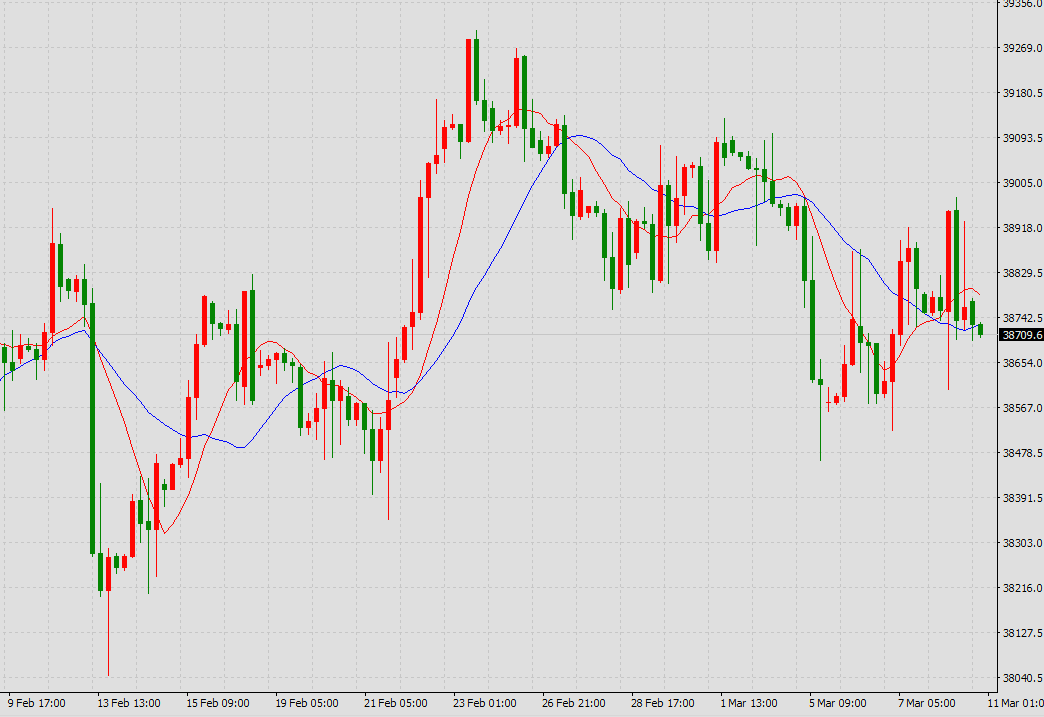
Task: Select the 9 Feb 17:00 time label
Action: tap(37, 703)
